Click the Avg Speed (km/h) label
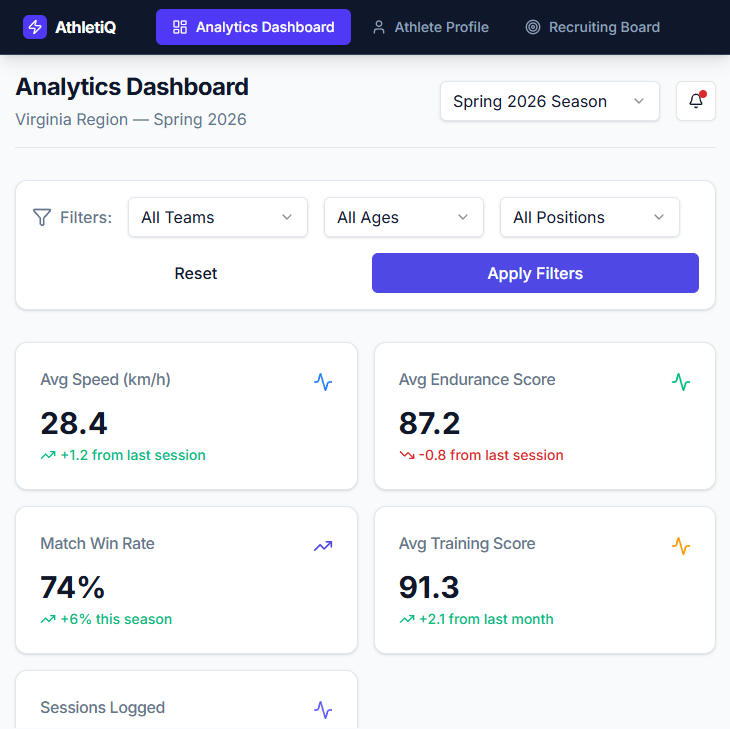This screenshot has height=729, width=730. [106, 379]
